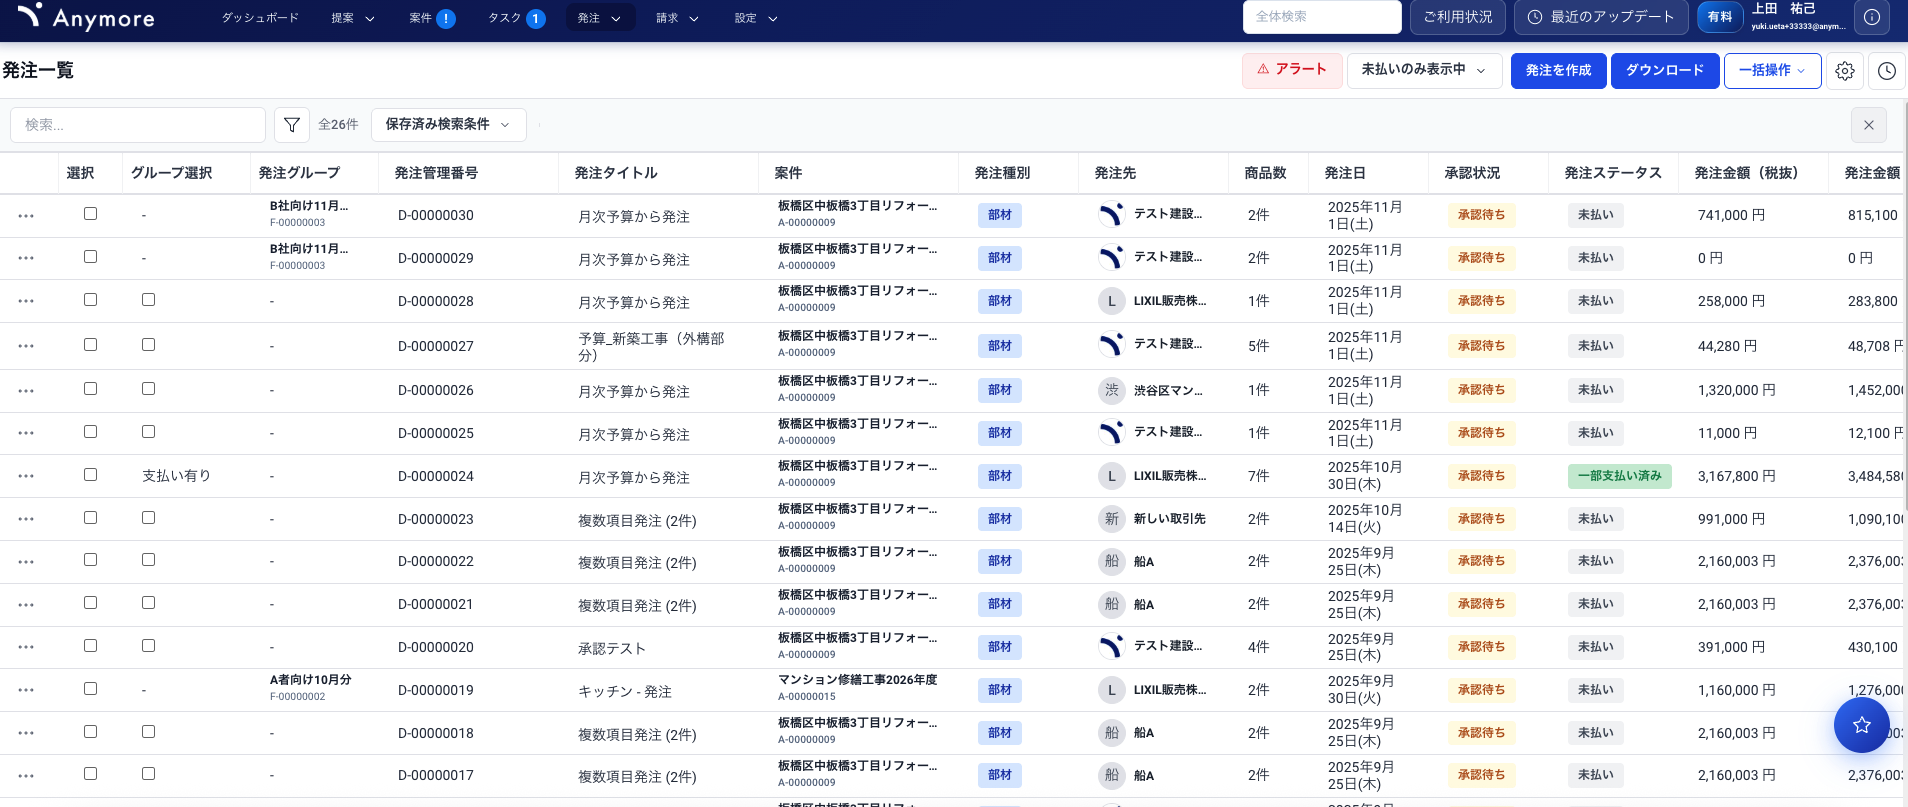Click the タスク count badge
The image size is (1908, 807).
[x=536, y=18]
